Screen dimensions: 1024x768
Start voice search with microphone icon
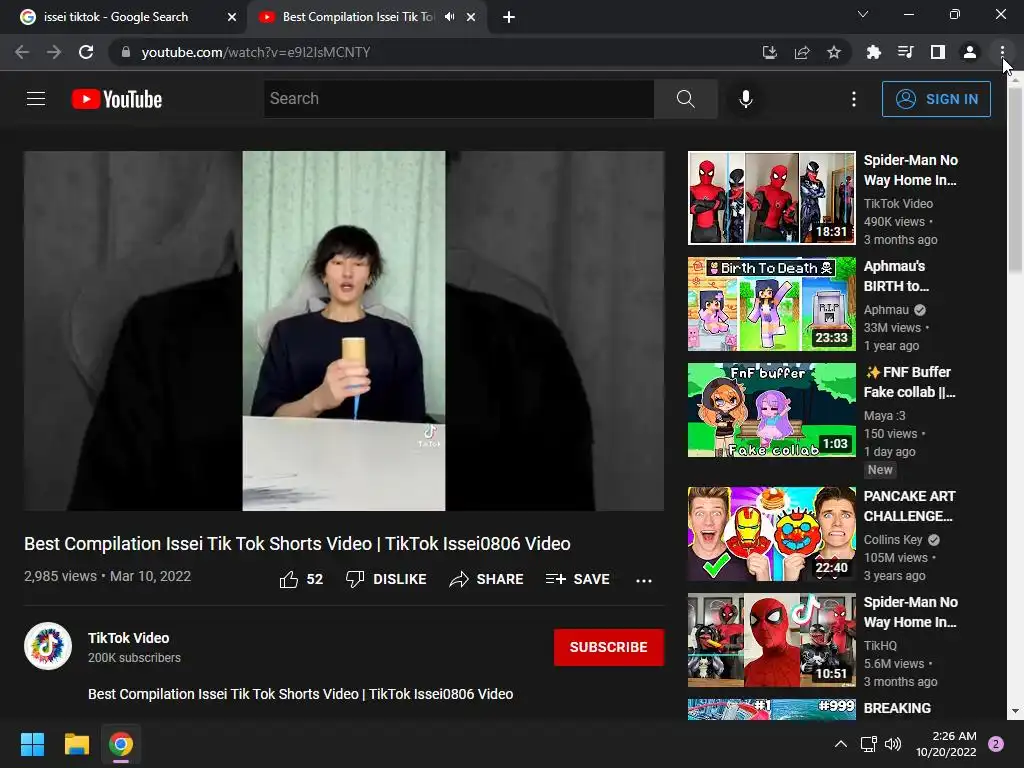click(x=746, y=99)
